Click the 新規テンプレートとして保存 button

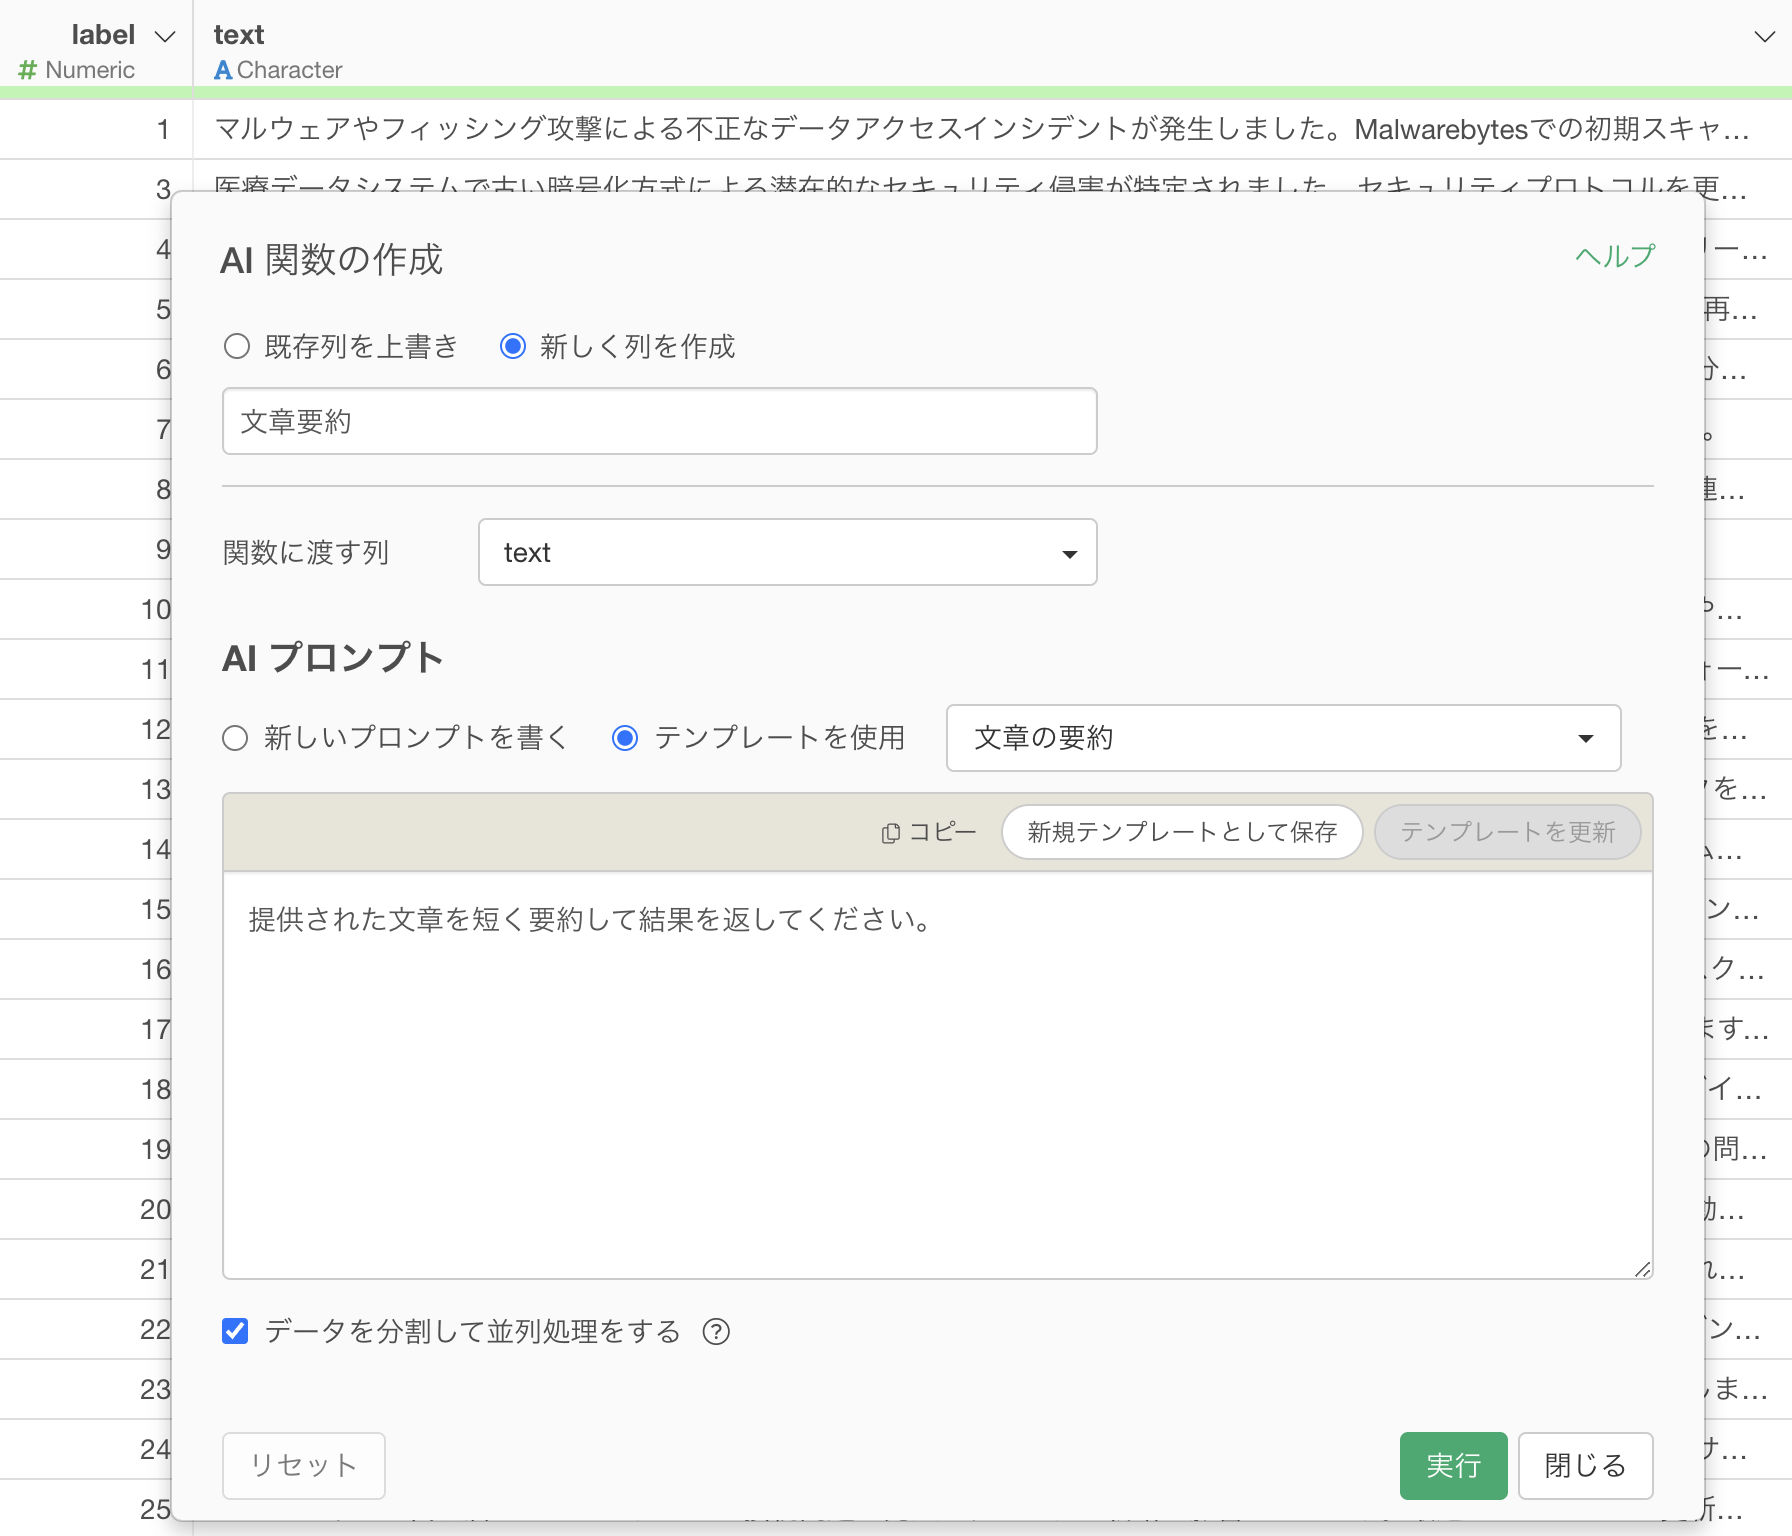[x=1181, y=832]
